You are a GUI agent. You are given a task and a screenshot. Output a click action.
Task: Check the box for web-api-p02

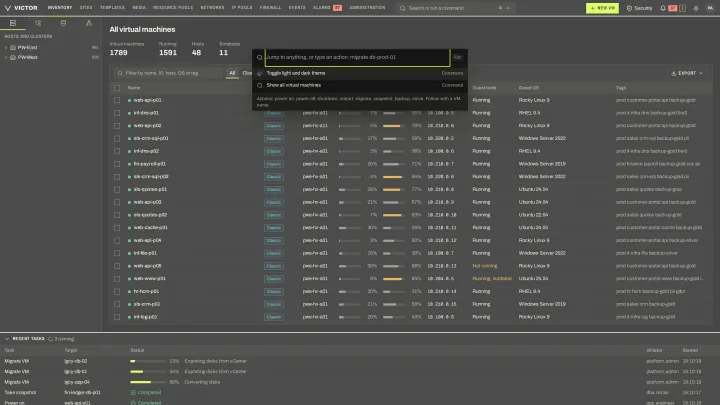(117, 126)
